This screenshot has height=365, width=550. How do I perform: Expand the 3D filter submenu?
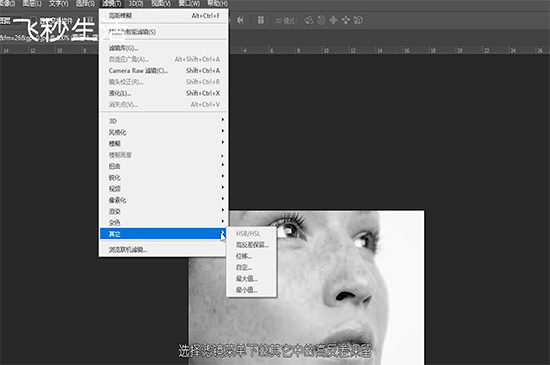(163, 121)
